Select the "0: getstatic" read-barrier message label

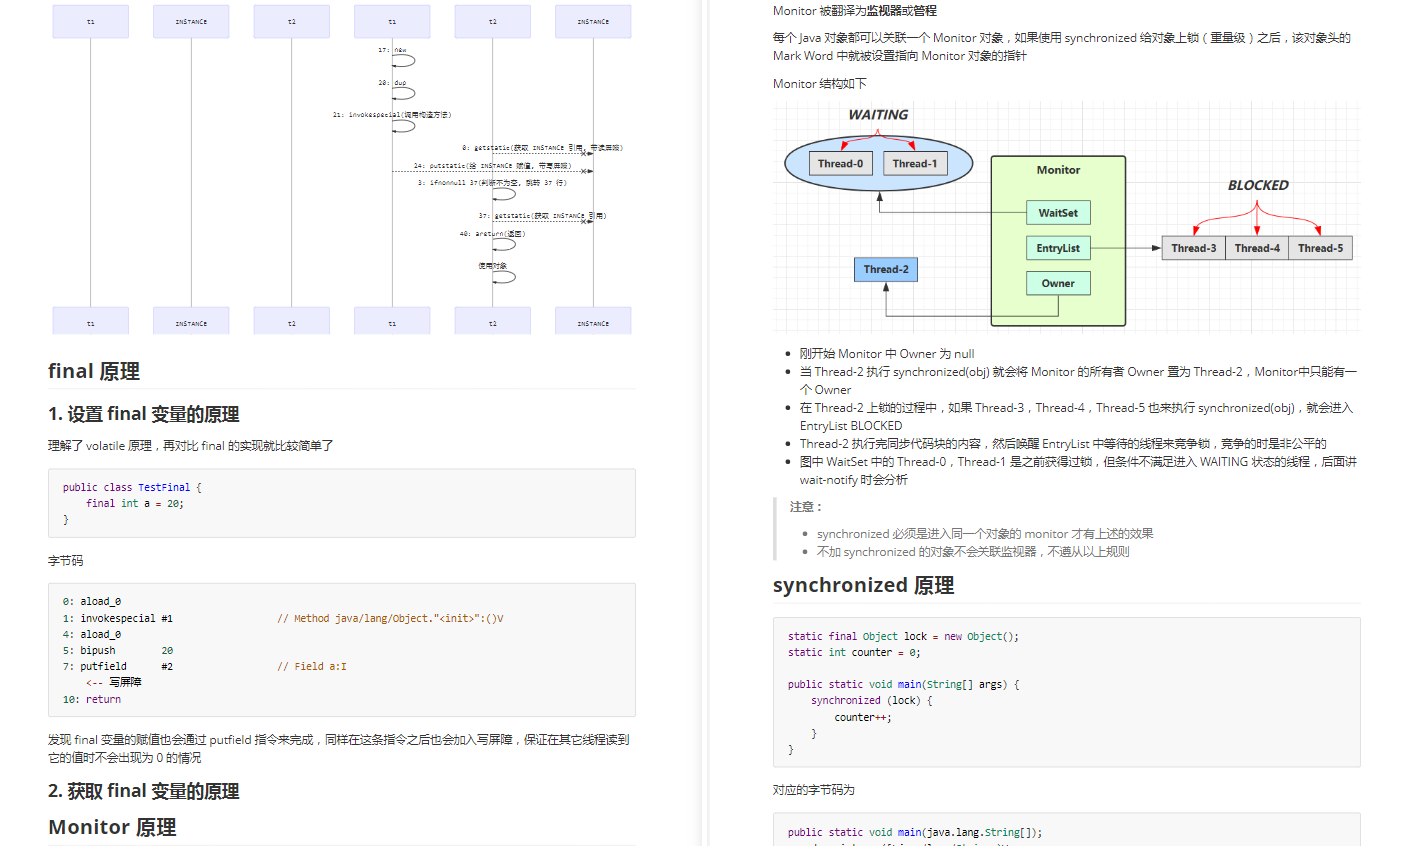[x=542, y=148]
